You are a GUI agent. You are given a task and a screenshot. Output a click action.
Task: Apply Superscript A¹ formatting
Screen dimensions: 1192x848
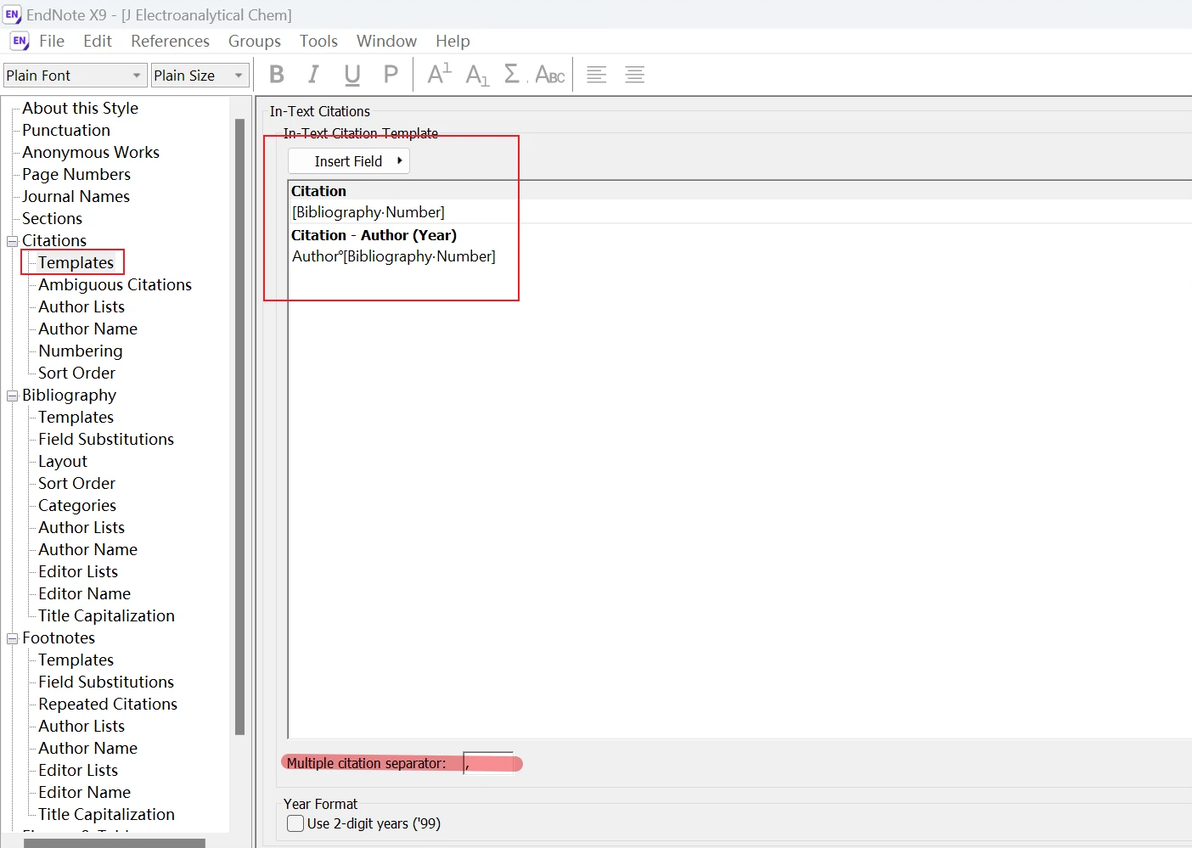point(439,74)
